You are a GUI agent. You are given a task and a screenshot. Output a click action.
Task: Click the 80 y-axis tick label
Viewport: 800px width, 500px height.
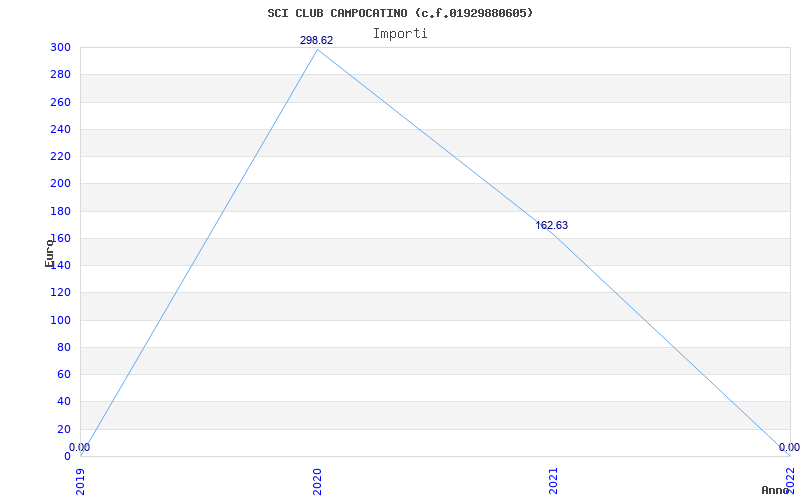click(64, 347)
